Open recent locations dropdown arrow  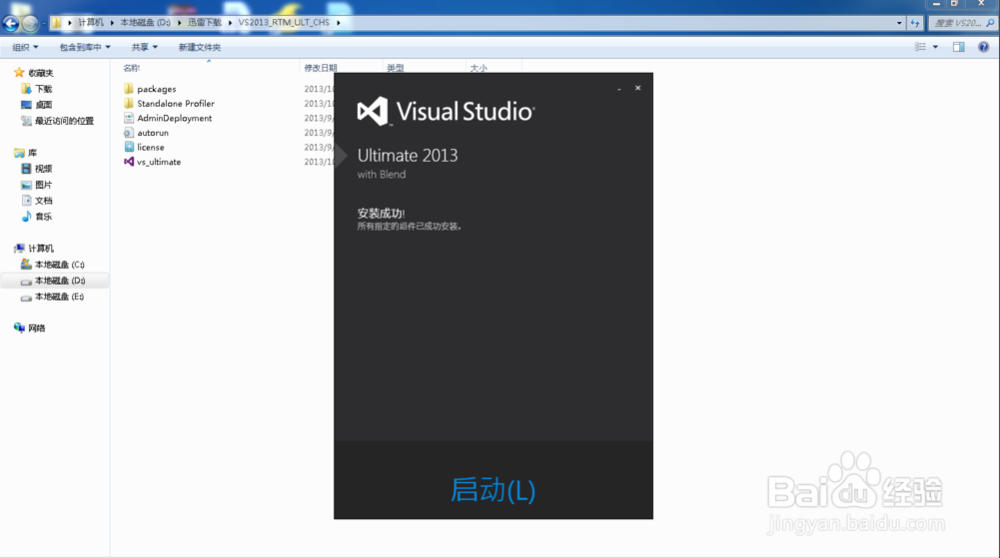pyautogui.click(x=43, y=24)
